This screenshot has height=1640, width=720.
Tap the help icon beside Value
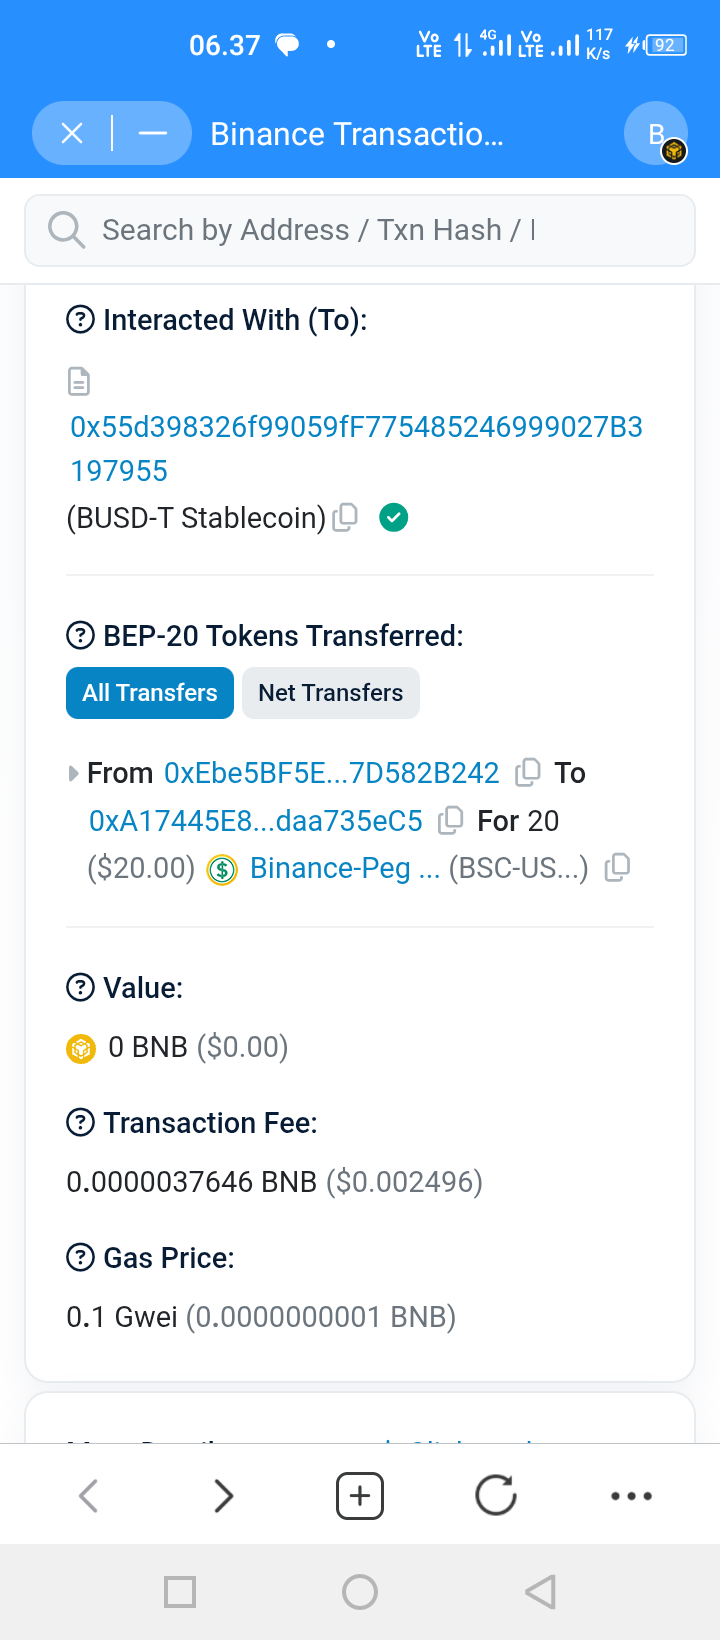click(x=80, y=988)
